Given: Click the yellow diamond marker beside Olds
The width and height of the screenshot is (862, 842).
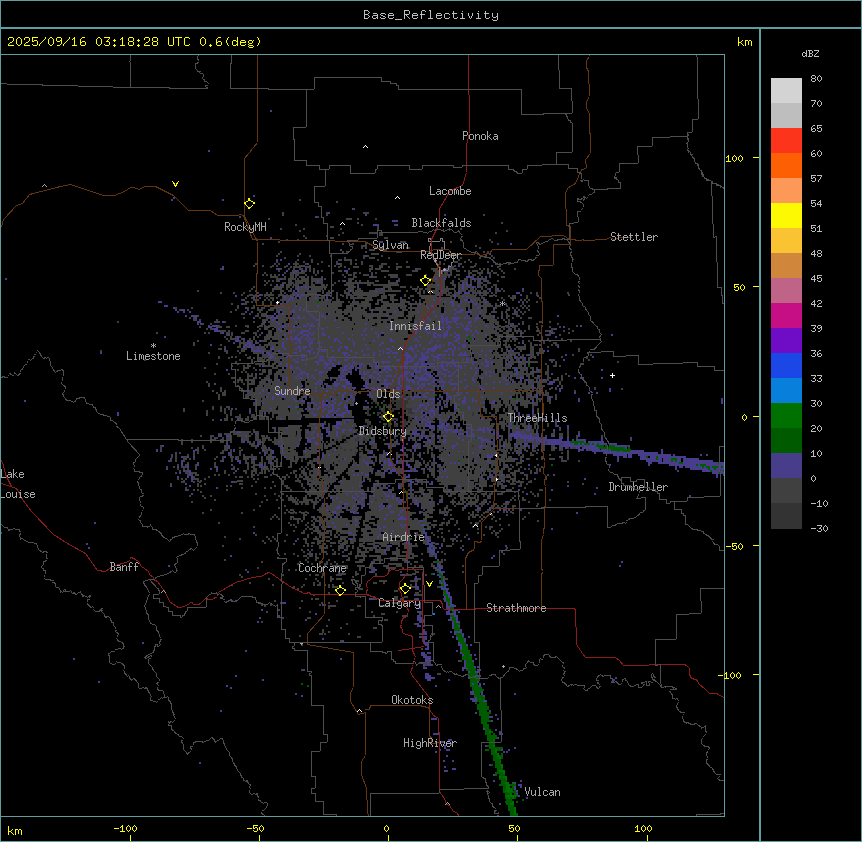Looking at the screenshot, I should tap(388, 417).
